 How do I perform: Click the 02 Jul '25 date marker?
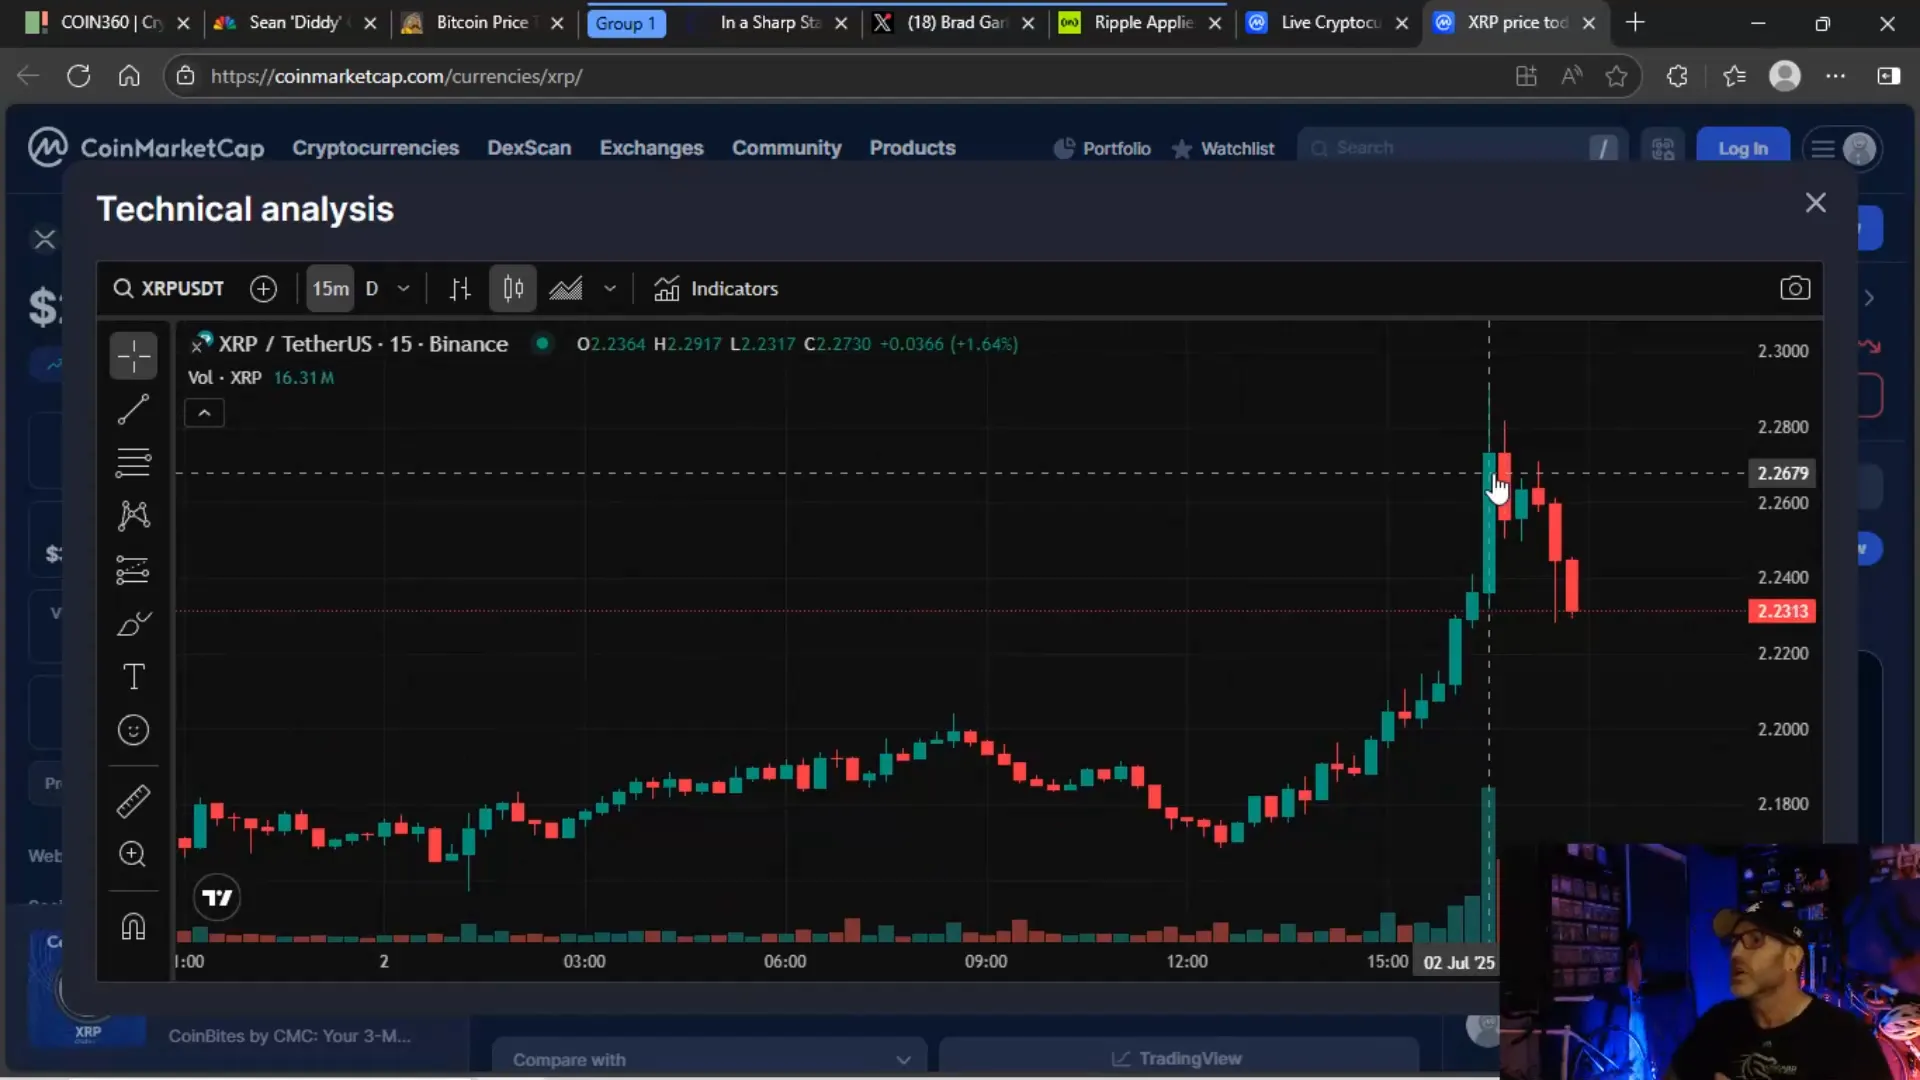tap(1458, 962)
